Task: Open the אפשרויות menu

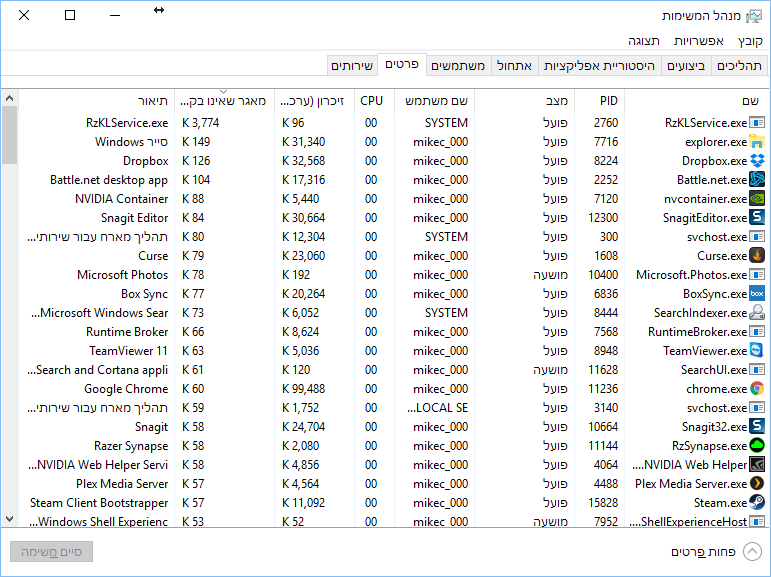Action: 699,41
